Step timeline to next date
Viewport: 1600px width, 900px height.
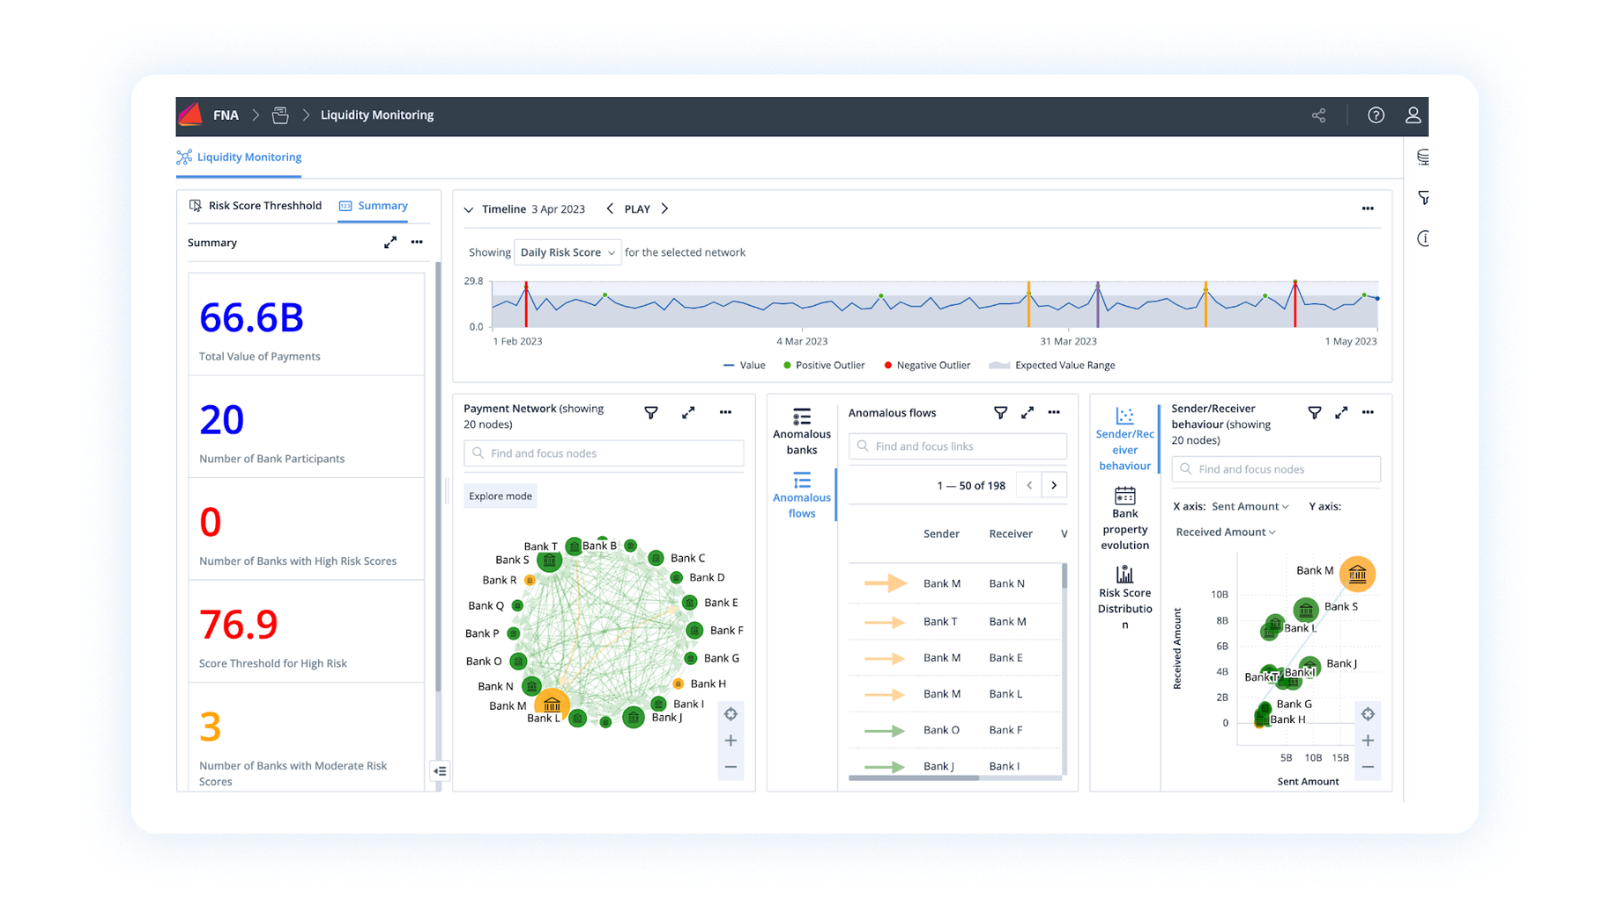click(x=665, y=209)
